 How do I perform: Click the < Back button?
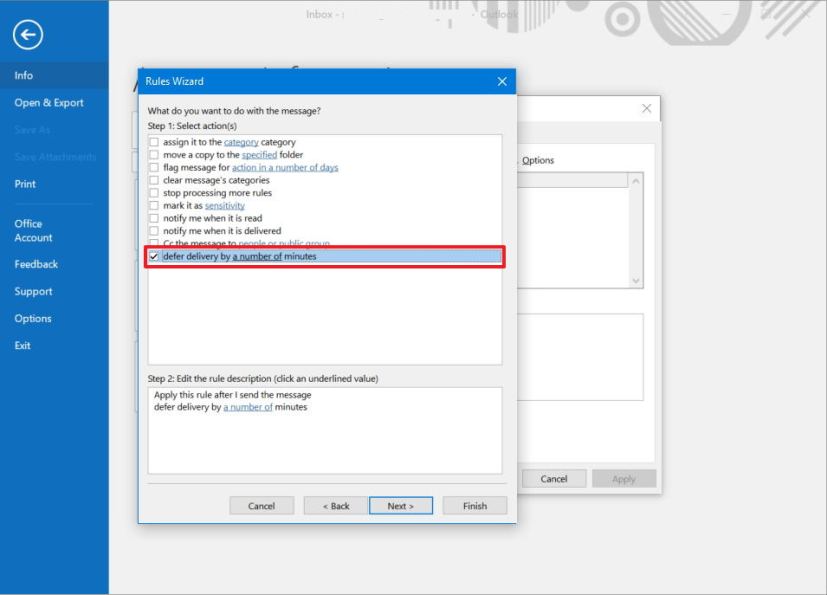click(336, 506)
